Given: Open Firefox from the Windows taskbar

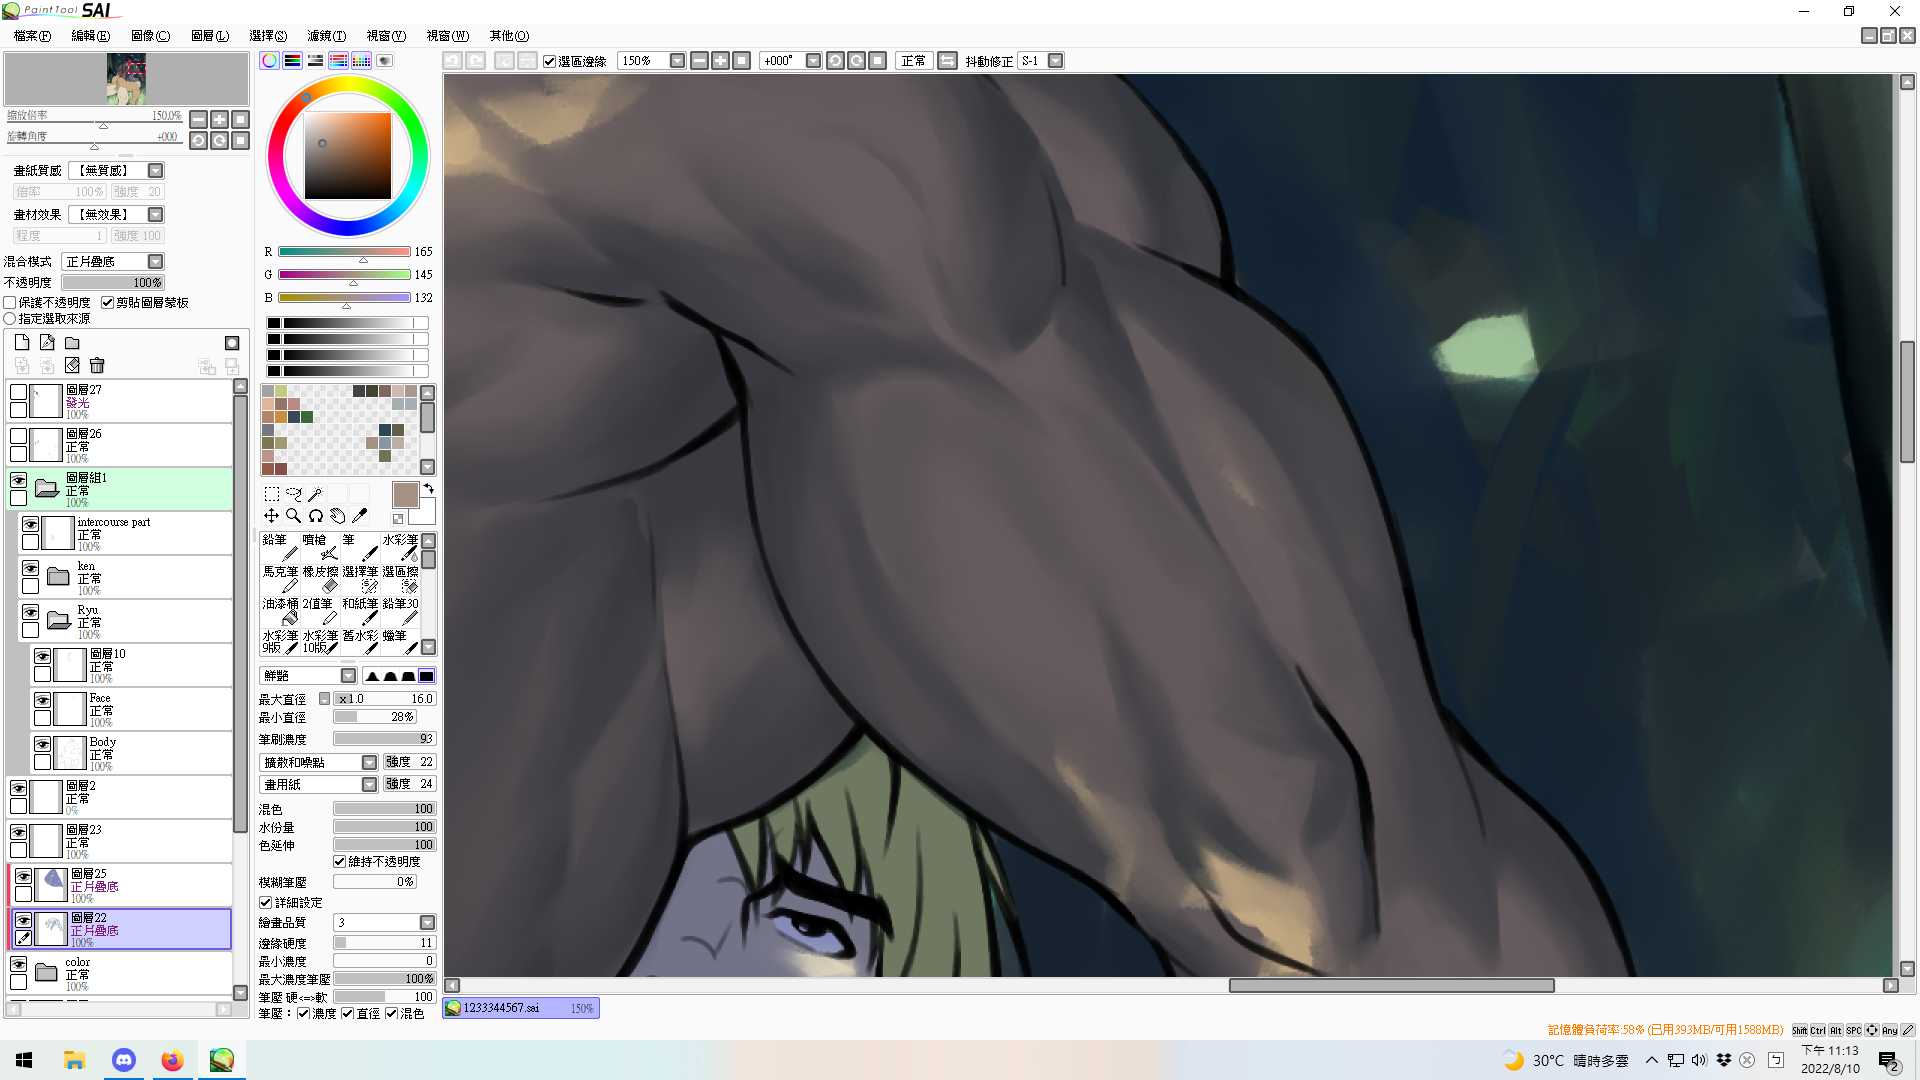Looking at the screenshot, I should (172, 1060).
